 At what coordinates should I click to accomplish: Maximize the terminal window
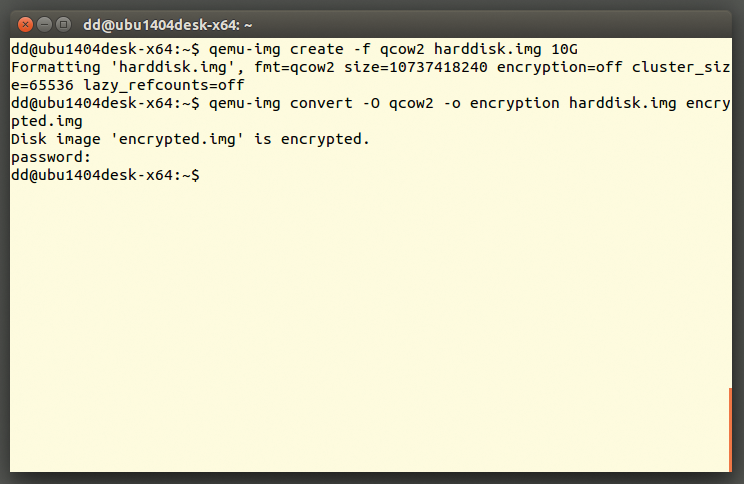point(63,24)
